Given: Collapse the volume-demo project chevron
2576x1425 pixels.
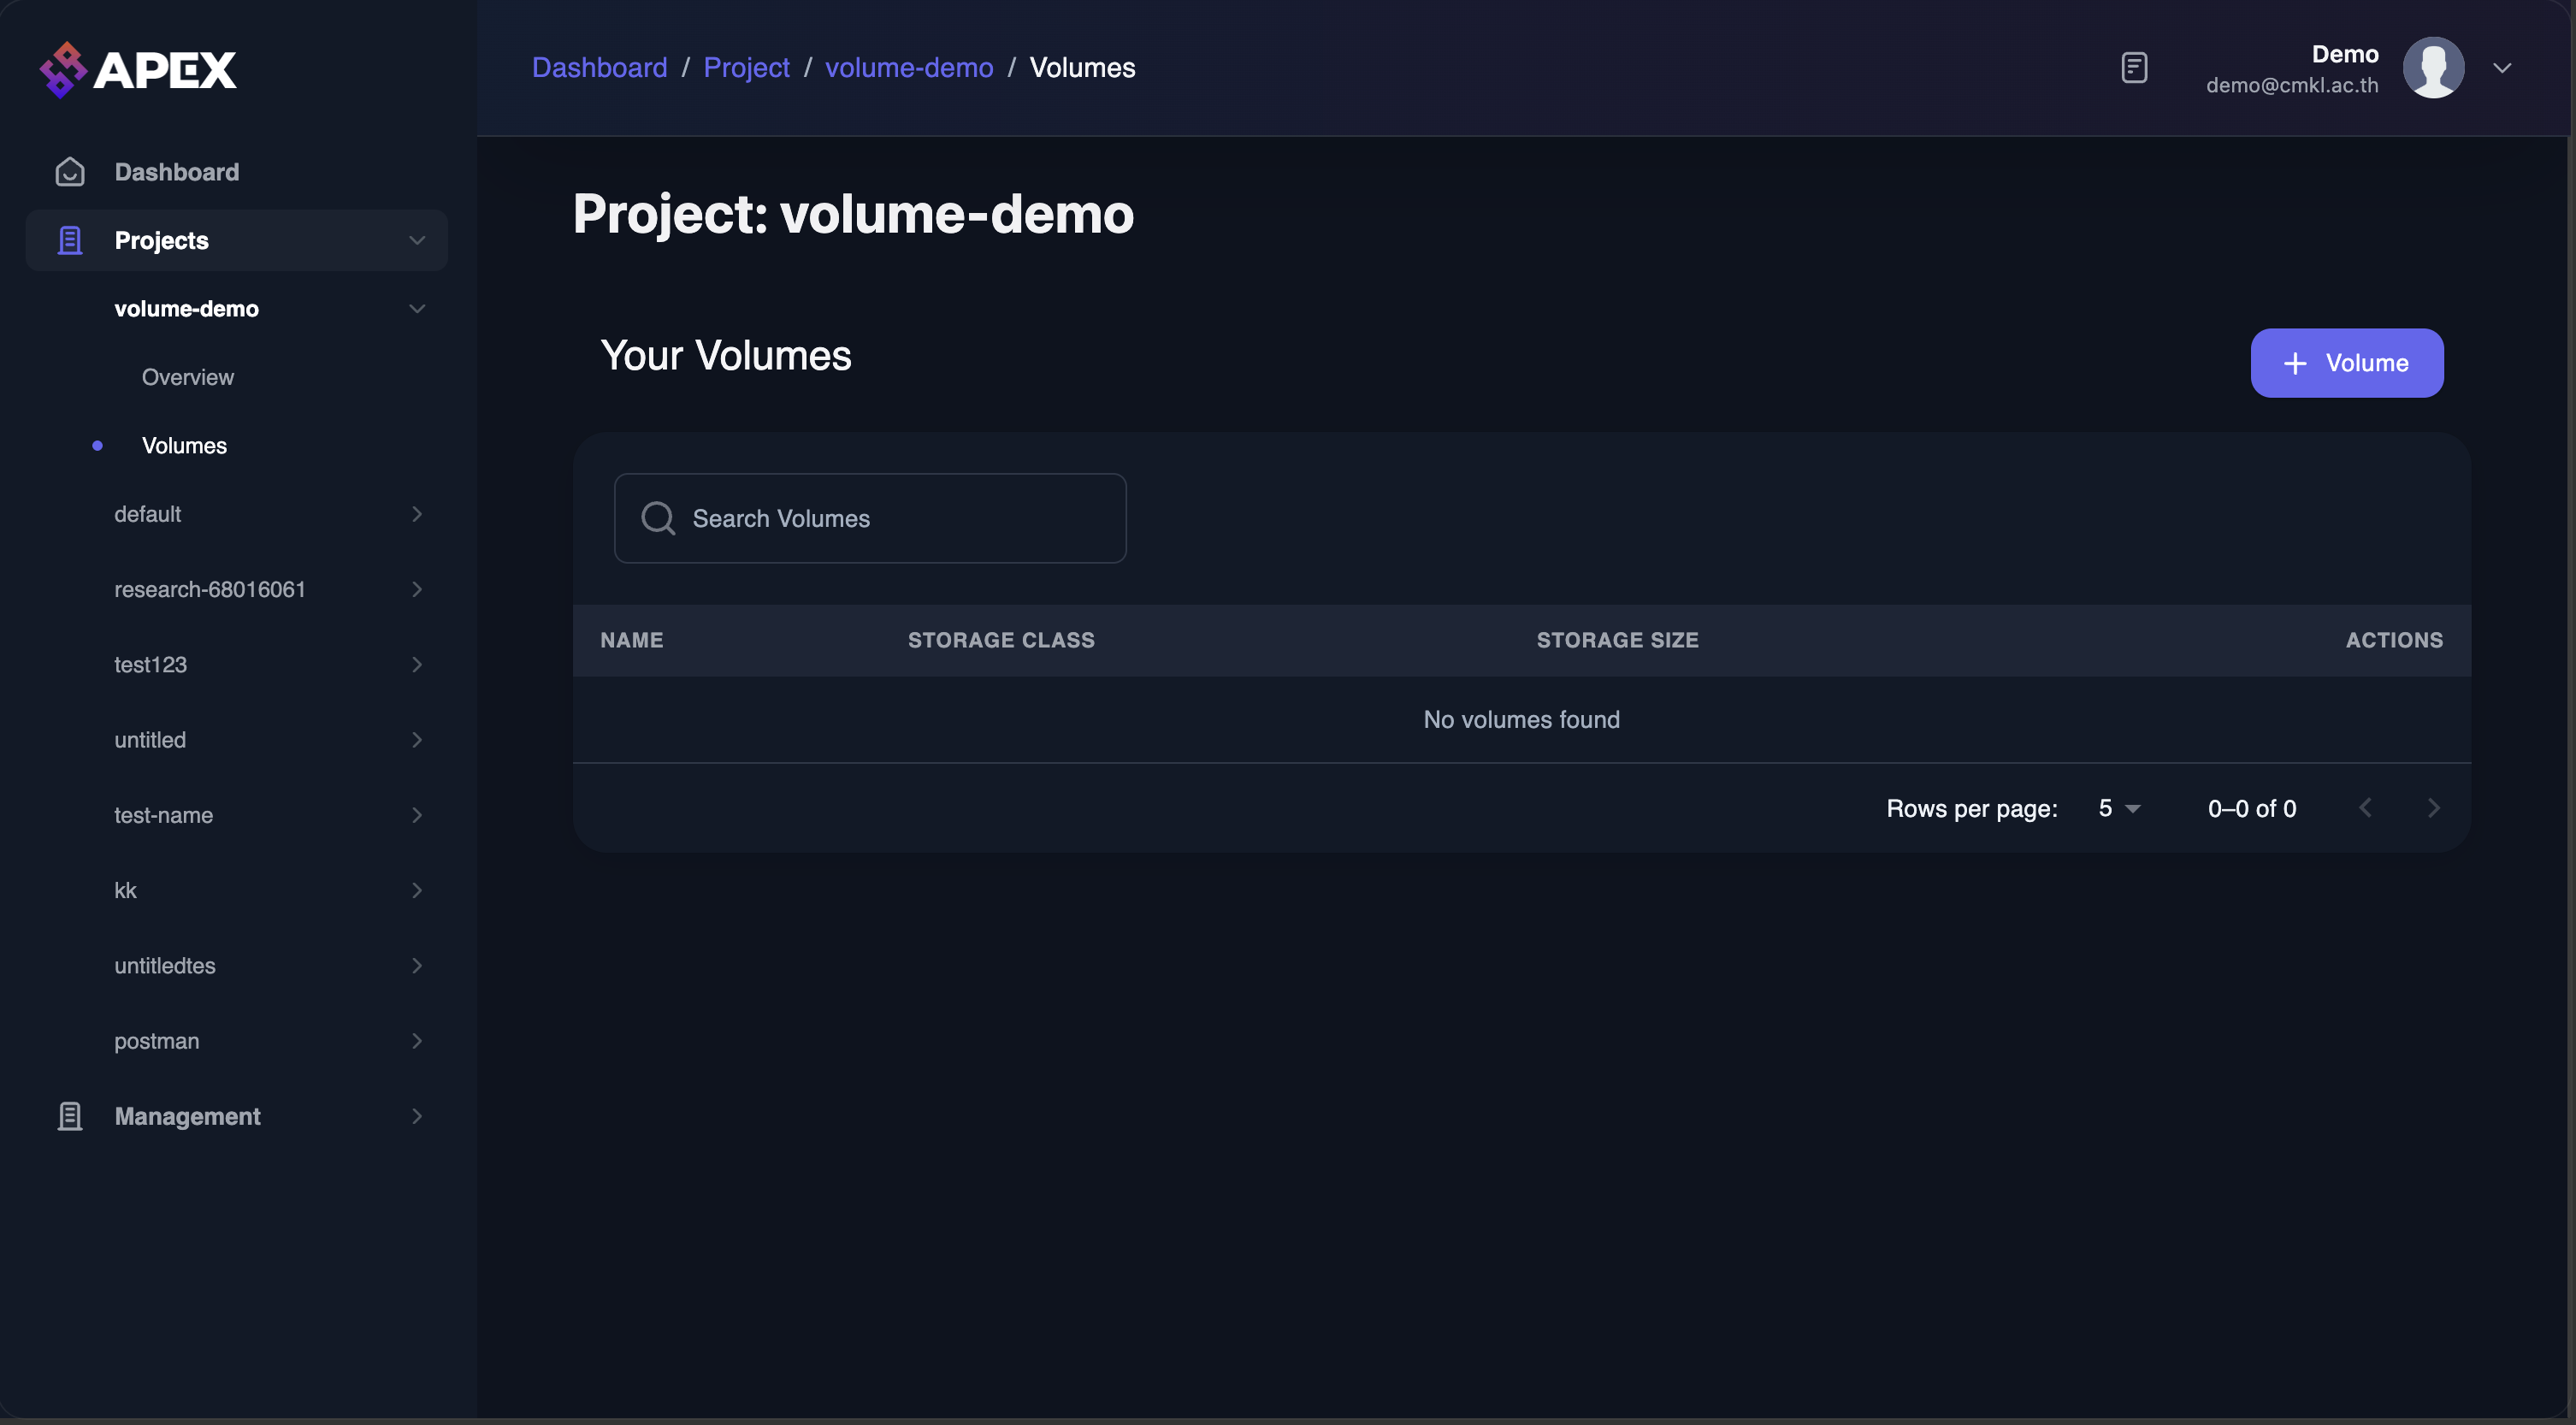Looking at the screenshot, I should [x=417, y=309].
